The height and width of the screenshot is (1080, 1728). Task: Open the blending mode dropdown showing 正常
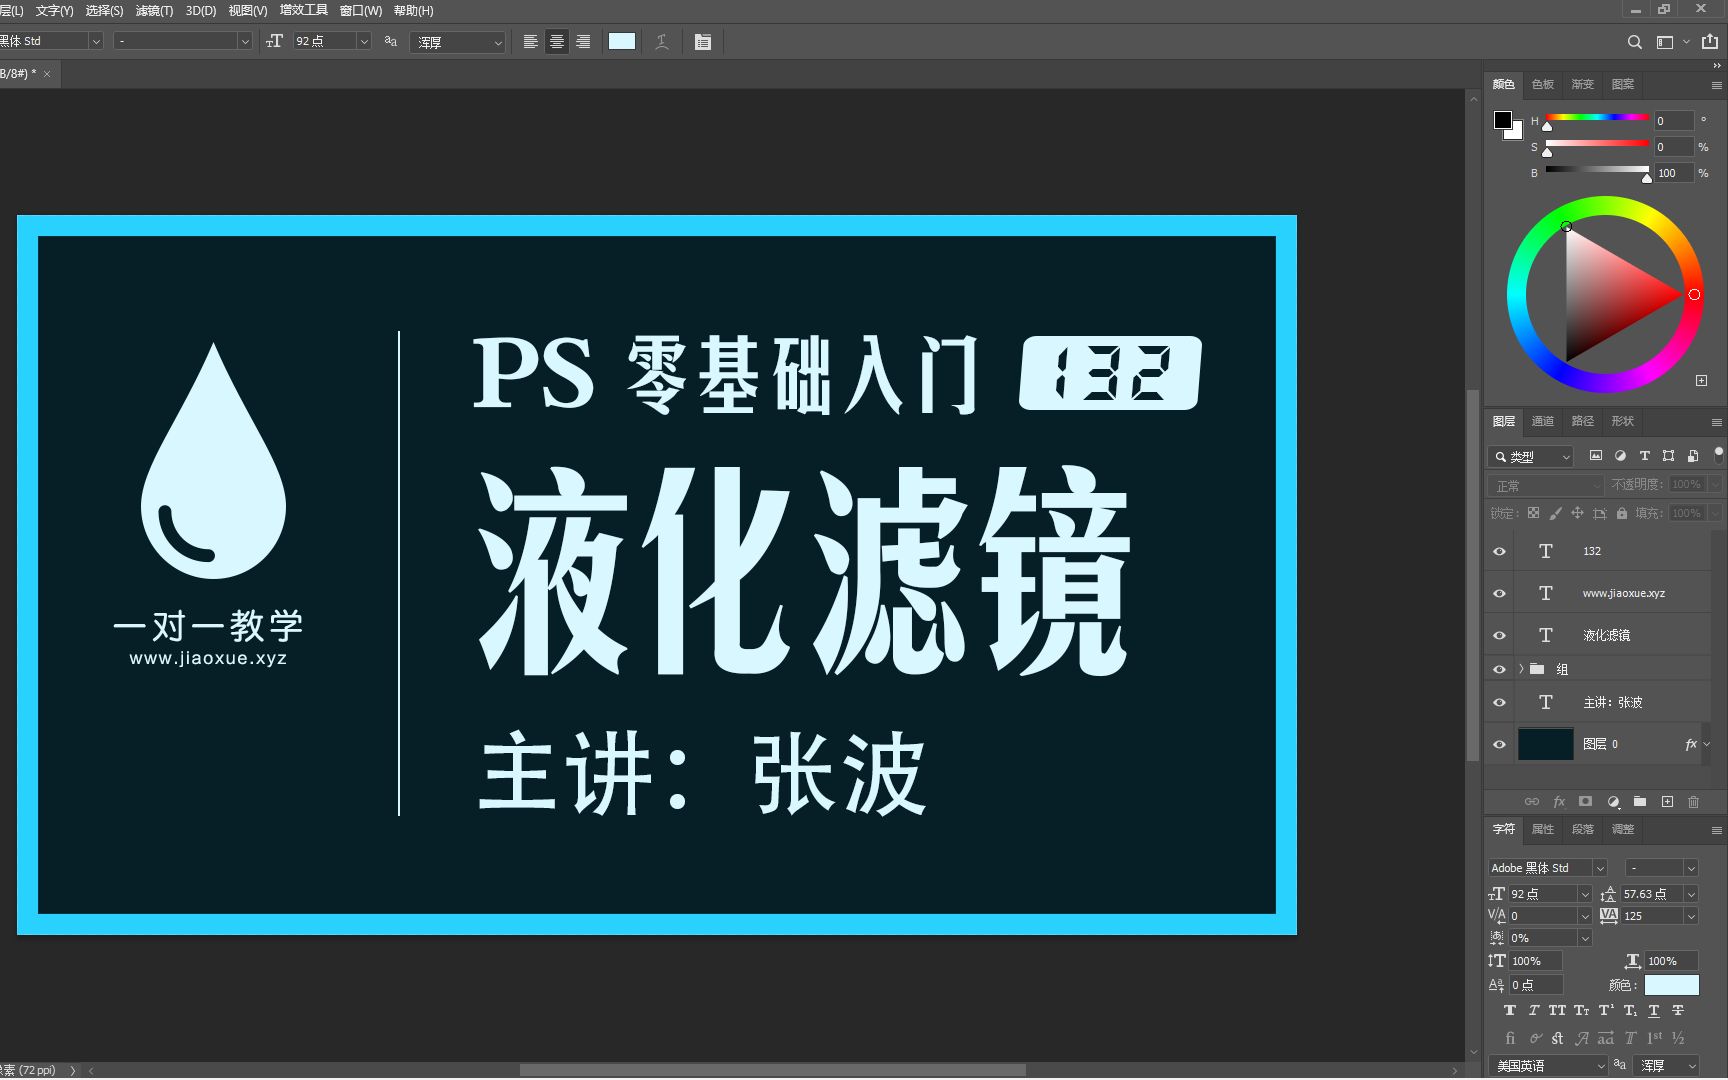pos(1543,485)
